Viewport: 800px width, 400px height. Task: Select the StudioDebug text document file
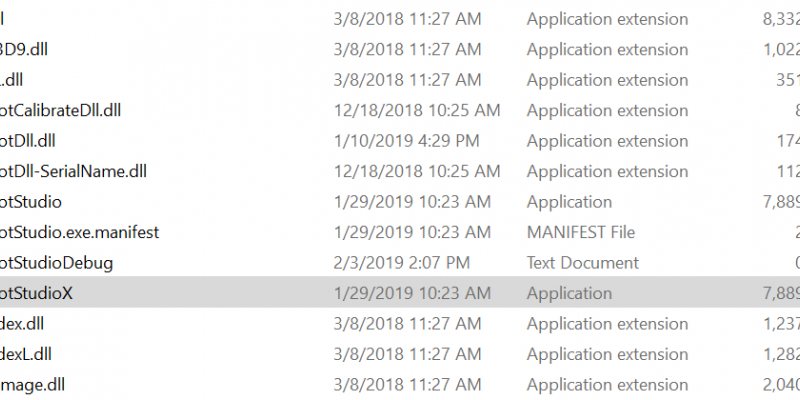[56, 263]
